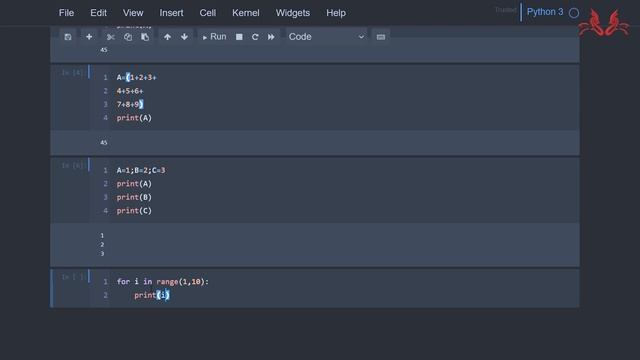
Task: Click code line 4+5+6+
Action: pos(130,91)
